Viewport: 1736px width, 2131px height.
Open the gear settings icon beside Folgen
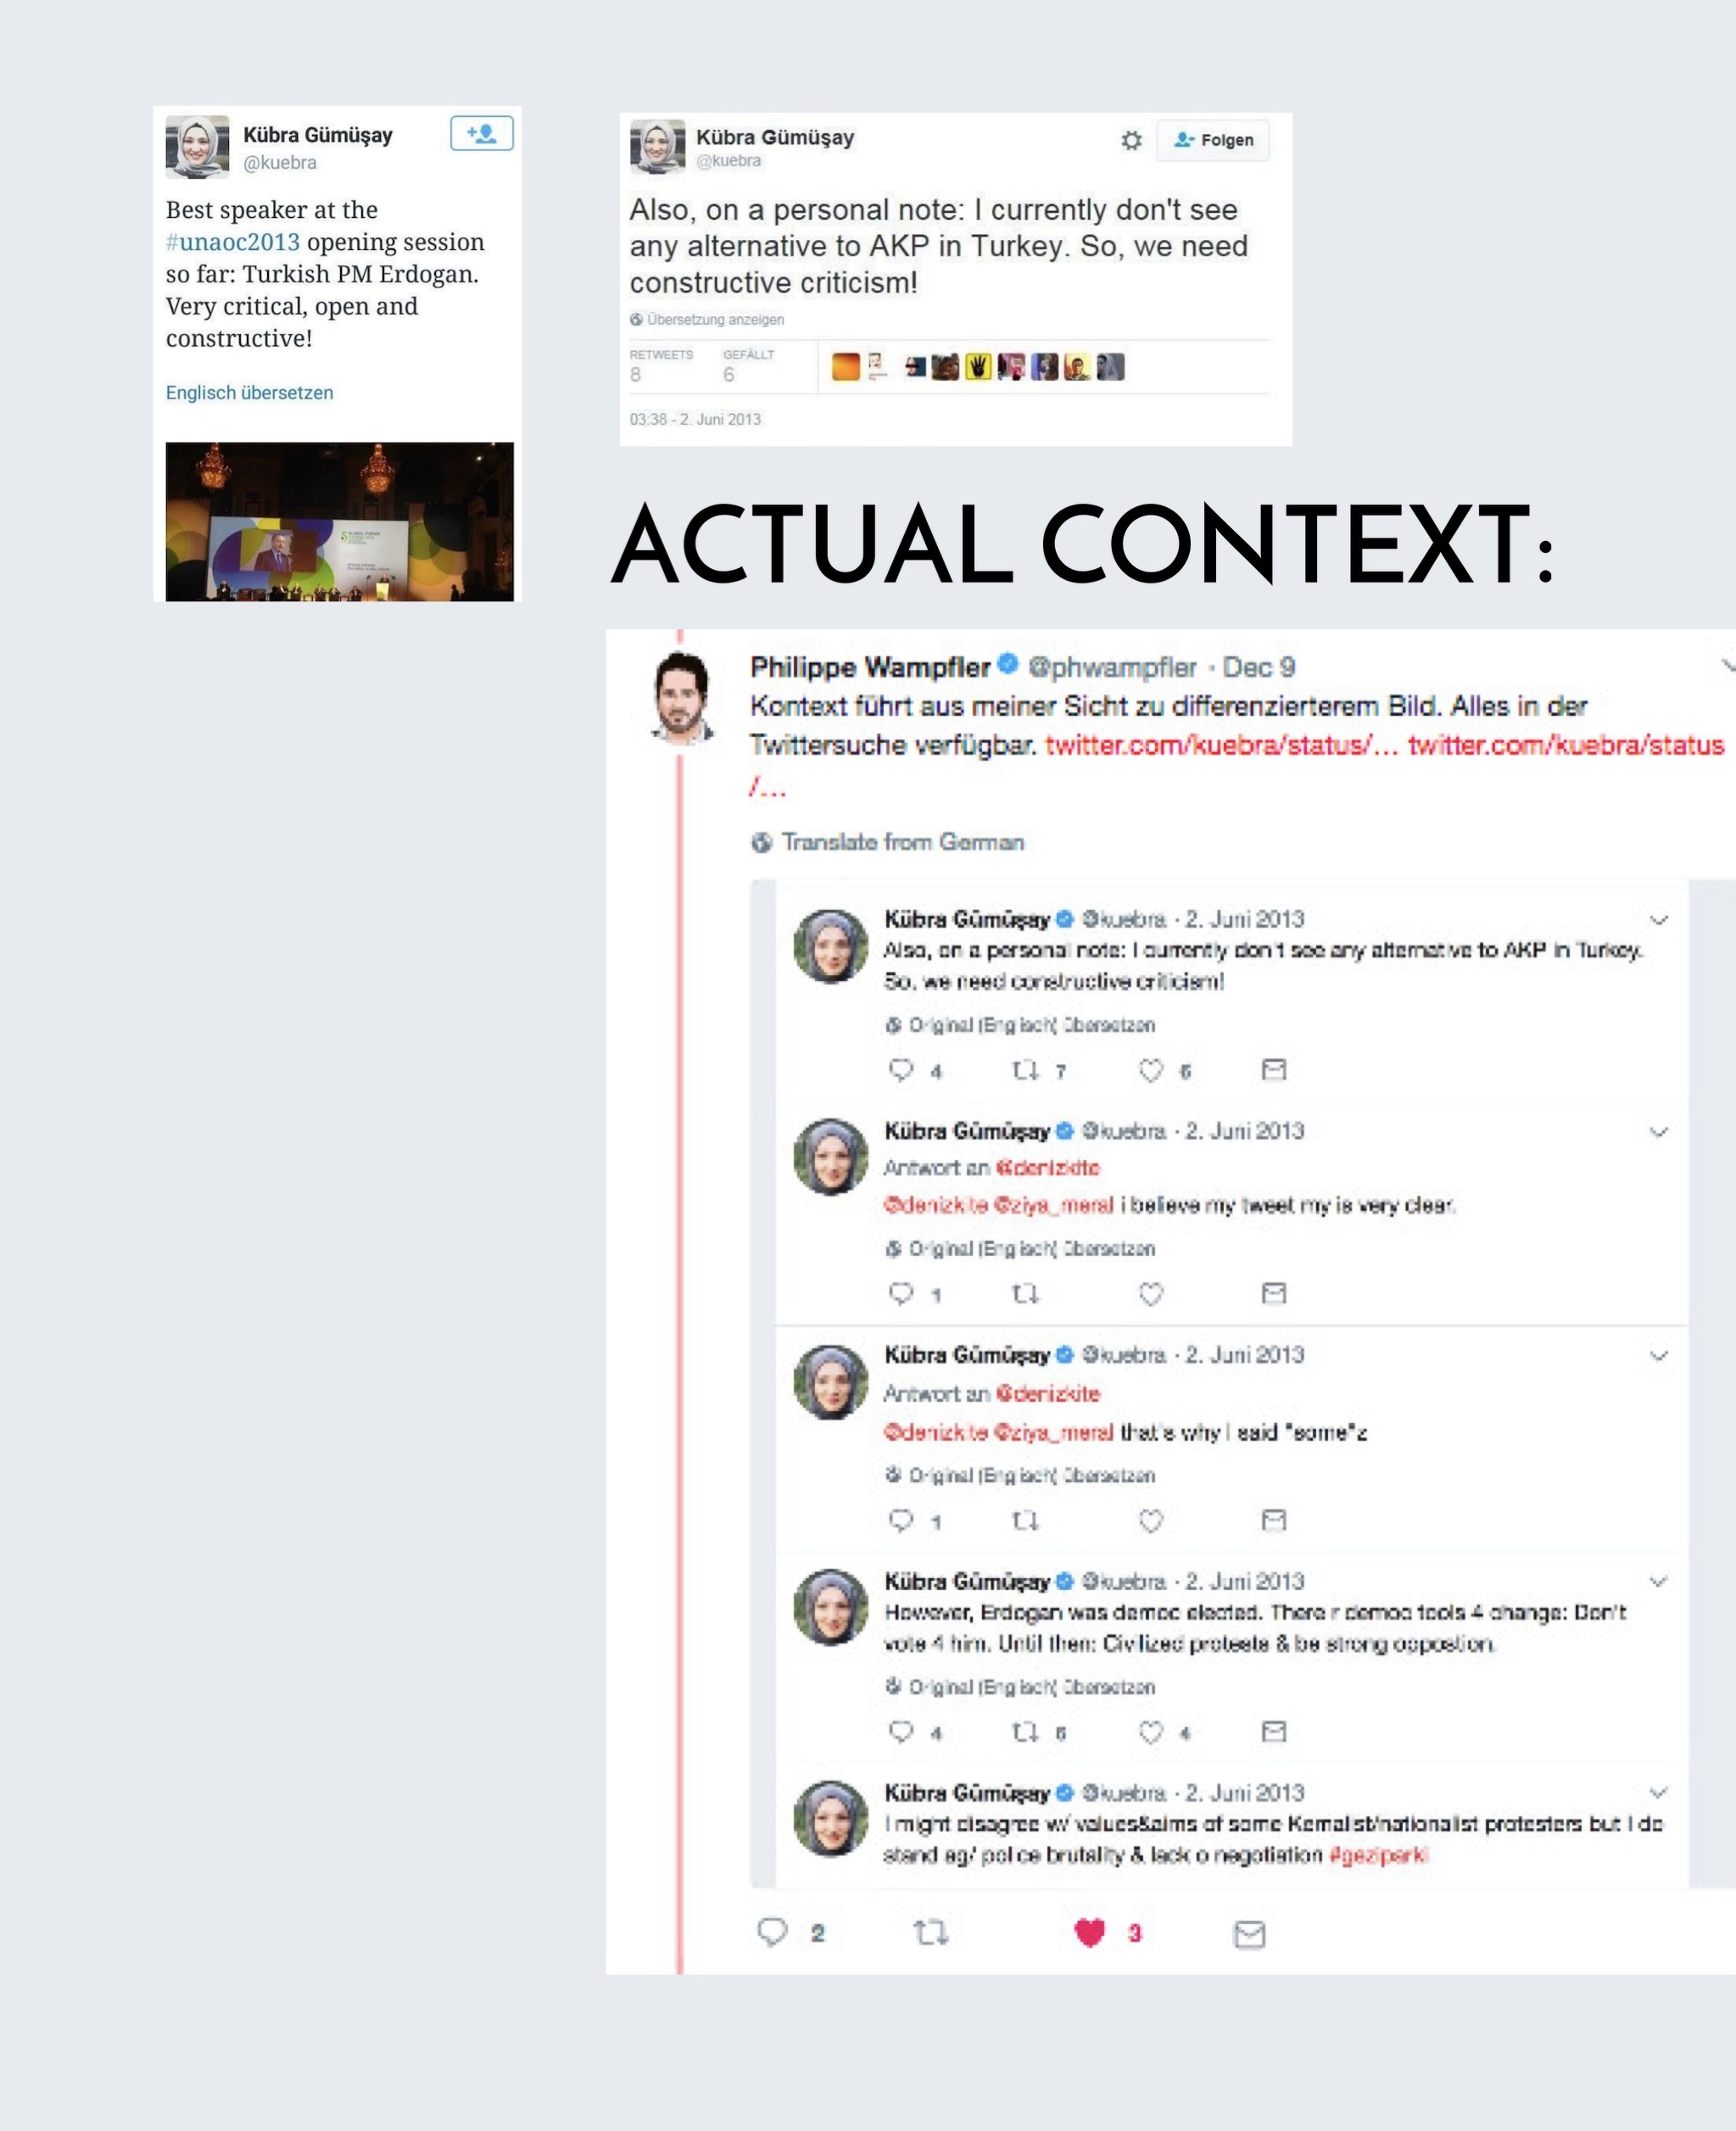1131,140
